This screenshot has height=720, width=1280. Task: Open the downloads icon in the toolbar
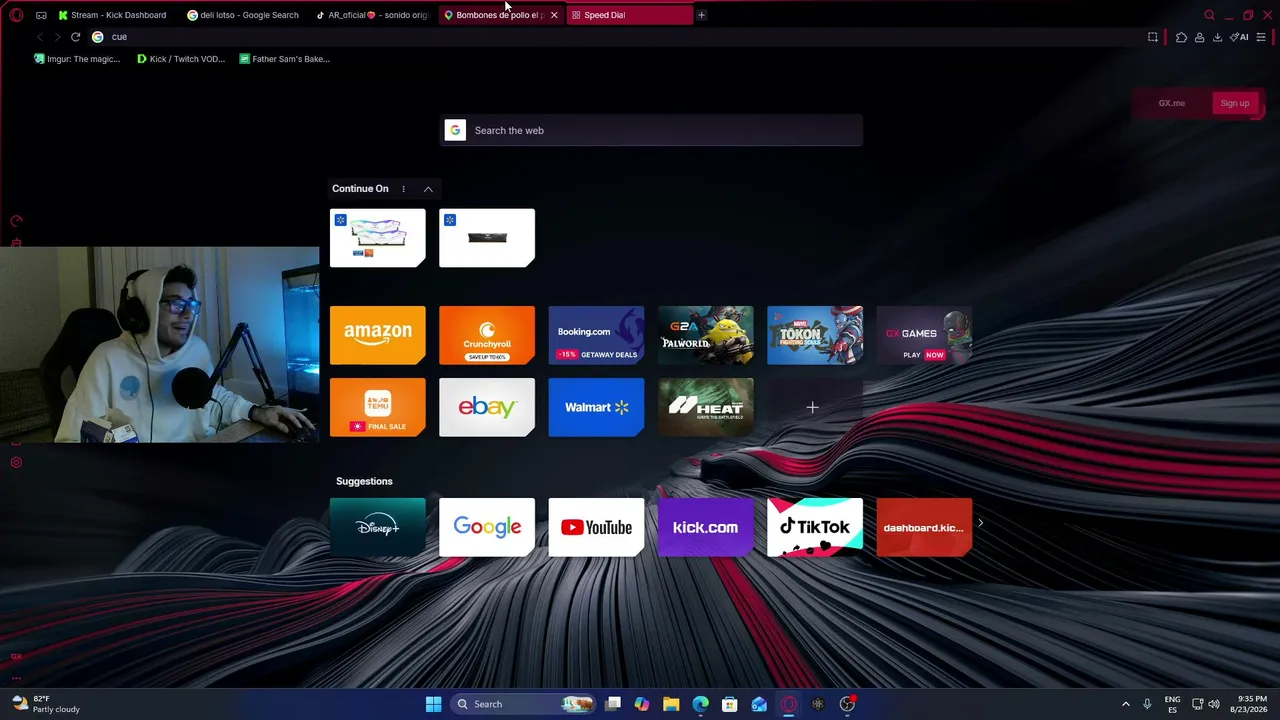click(1217, 37)
